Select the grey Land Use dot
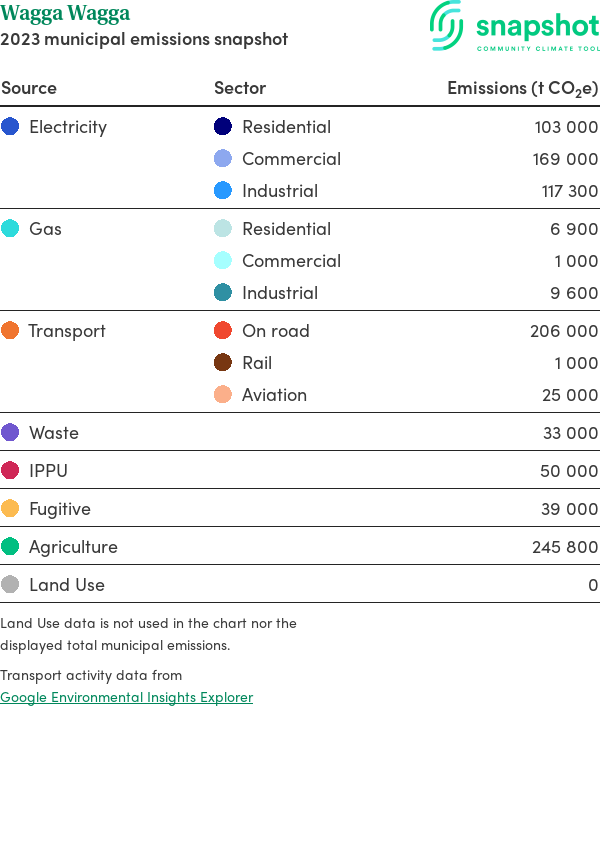 click(x=10, y=585)
